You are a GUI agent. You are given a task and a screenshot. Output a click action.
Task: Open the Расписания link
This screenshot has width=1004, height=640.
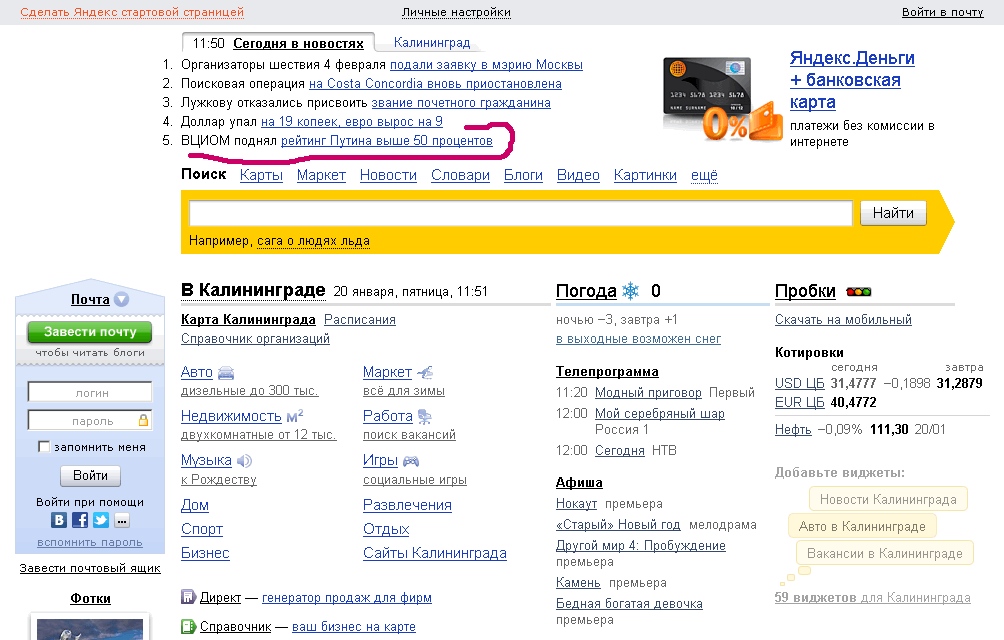tap(360, 319)
